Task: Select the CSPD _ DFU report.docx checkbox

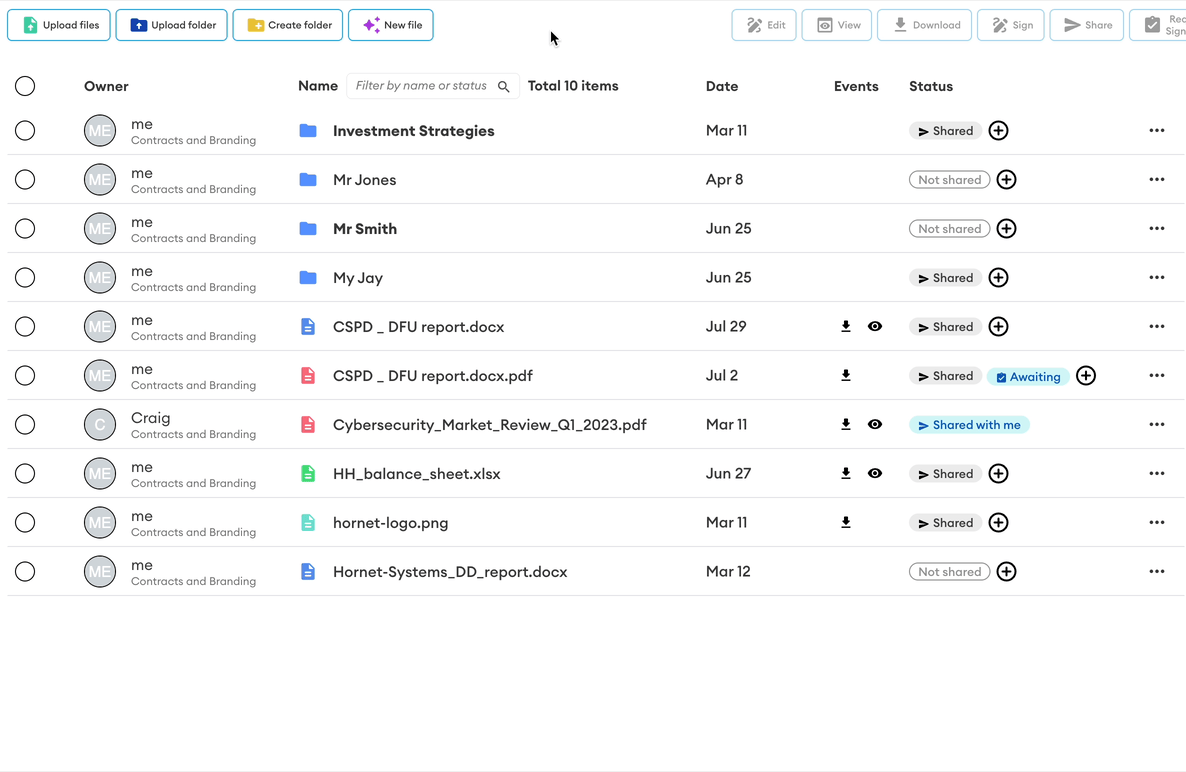Action: [x=25, y=327]
